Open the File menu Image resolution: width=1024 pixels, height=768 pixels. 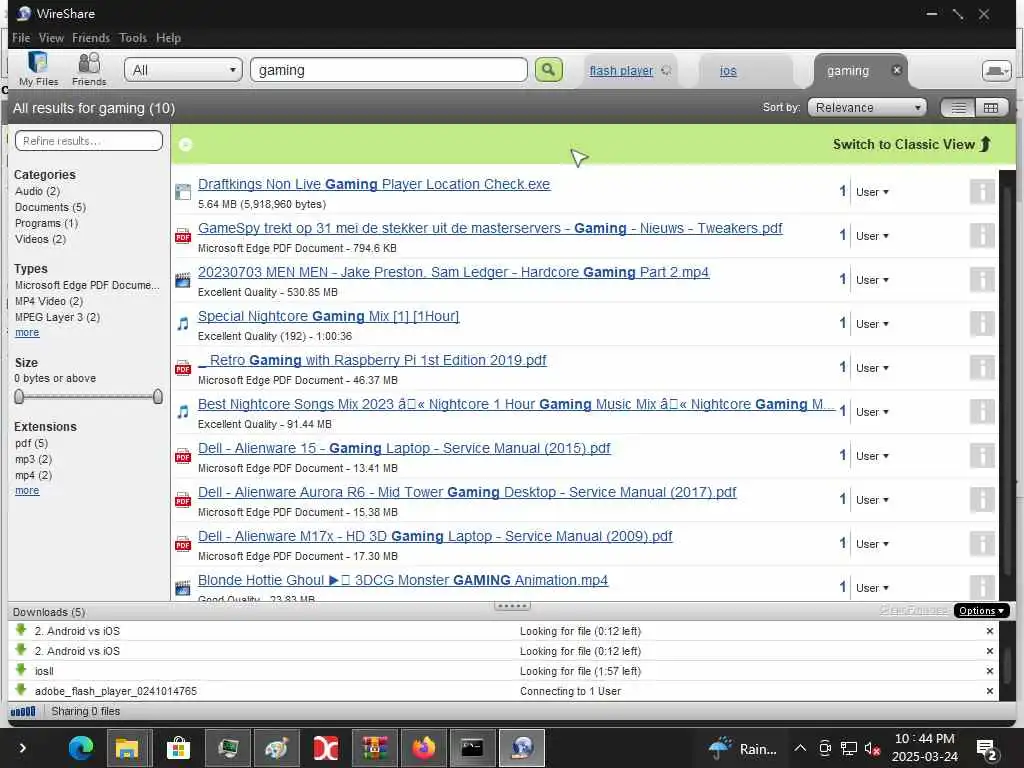(21, 38)
